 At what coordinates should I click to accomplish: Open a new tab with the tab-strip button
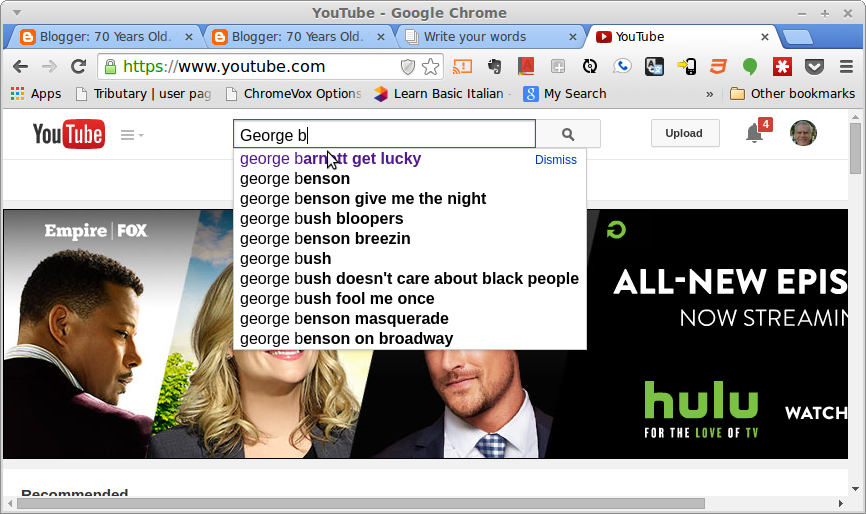click(798, 38)
